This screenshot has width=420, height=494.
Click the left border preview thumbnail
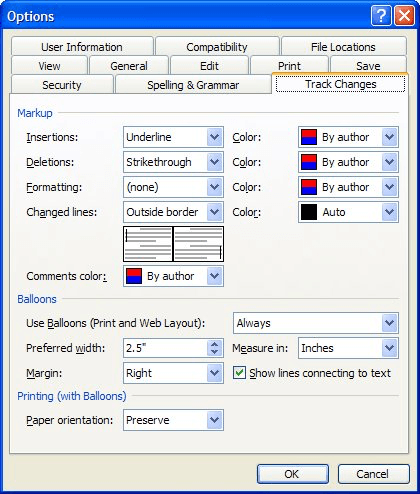pyautogui.click(x=148, y=244)
